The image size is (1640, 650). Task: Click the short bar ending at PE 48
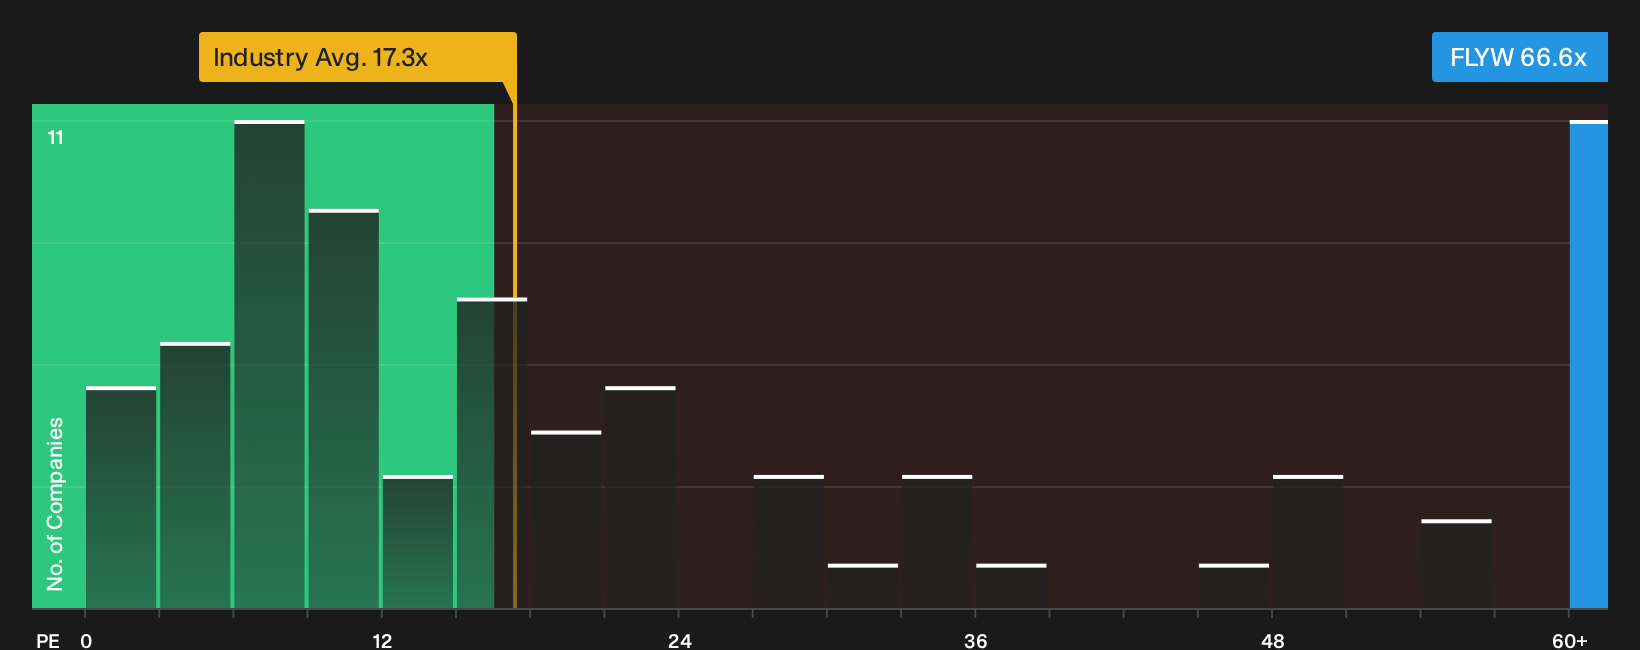click(x=1234, y=586)
